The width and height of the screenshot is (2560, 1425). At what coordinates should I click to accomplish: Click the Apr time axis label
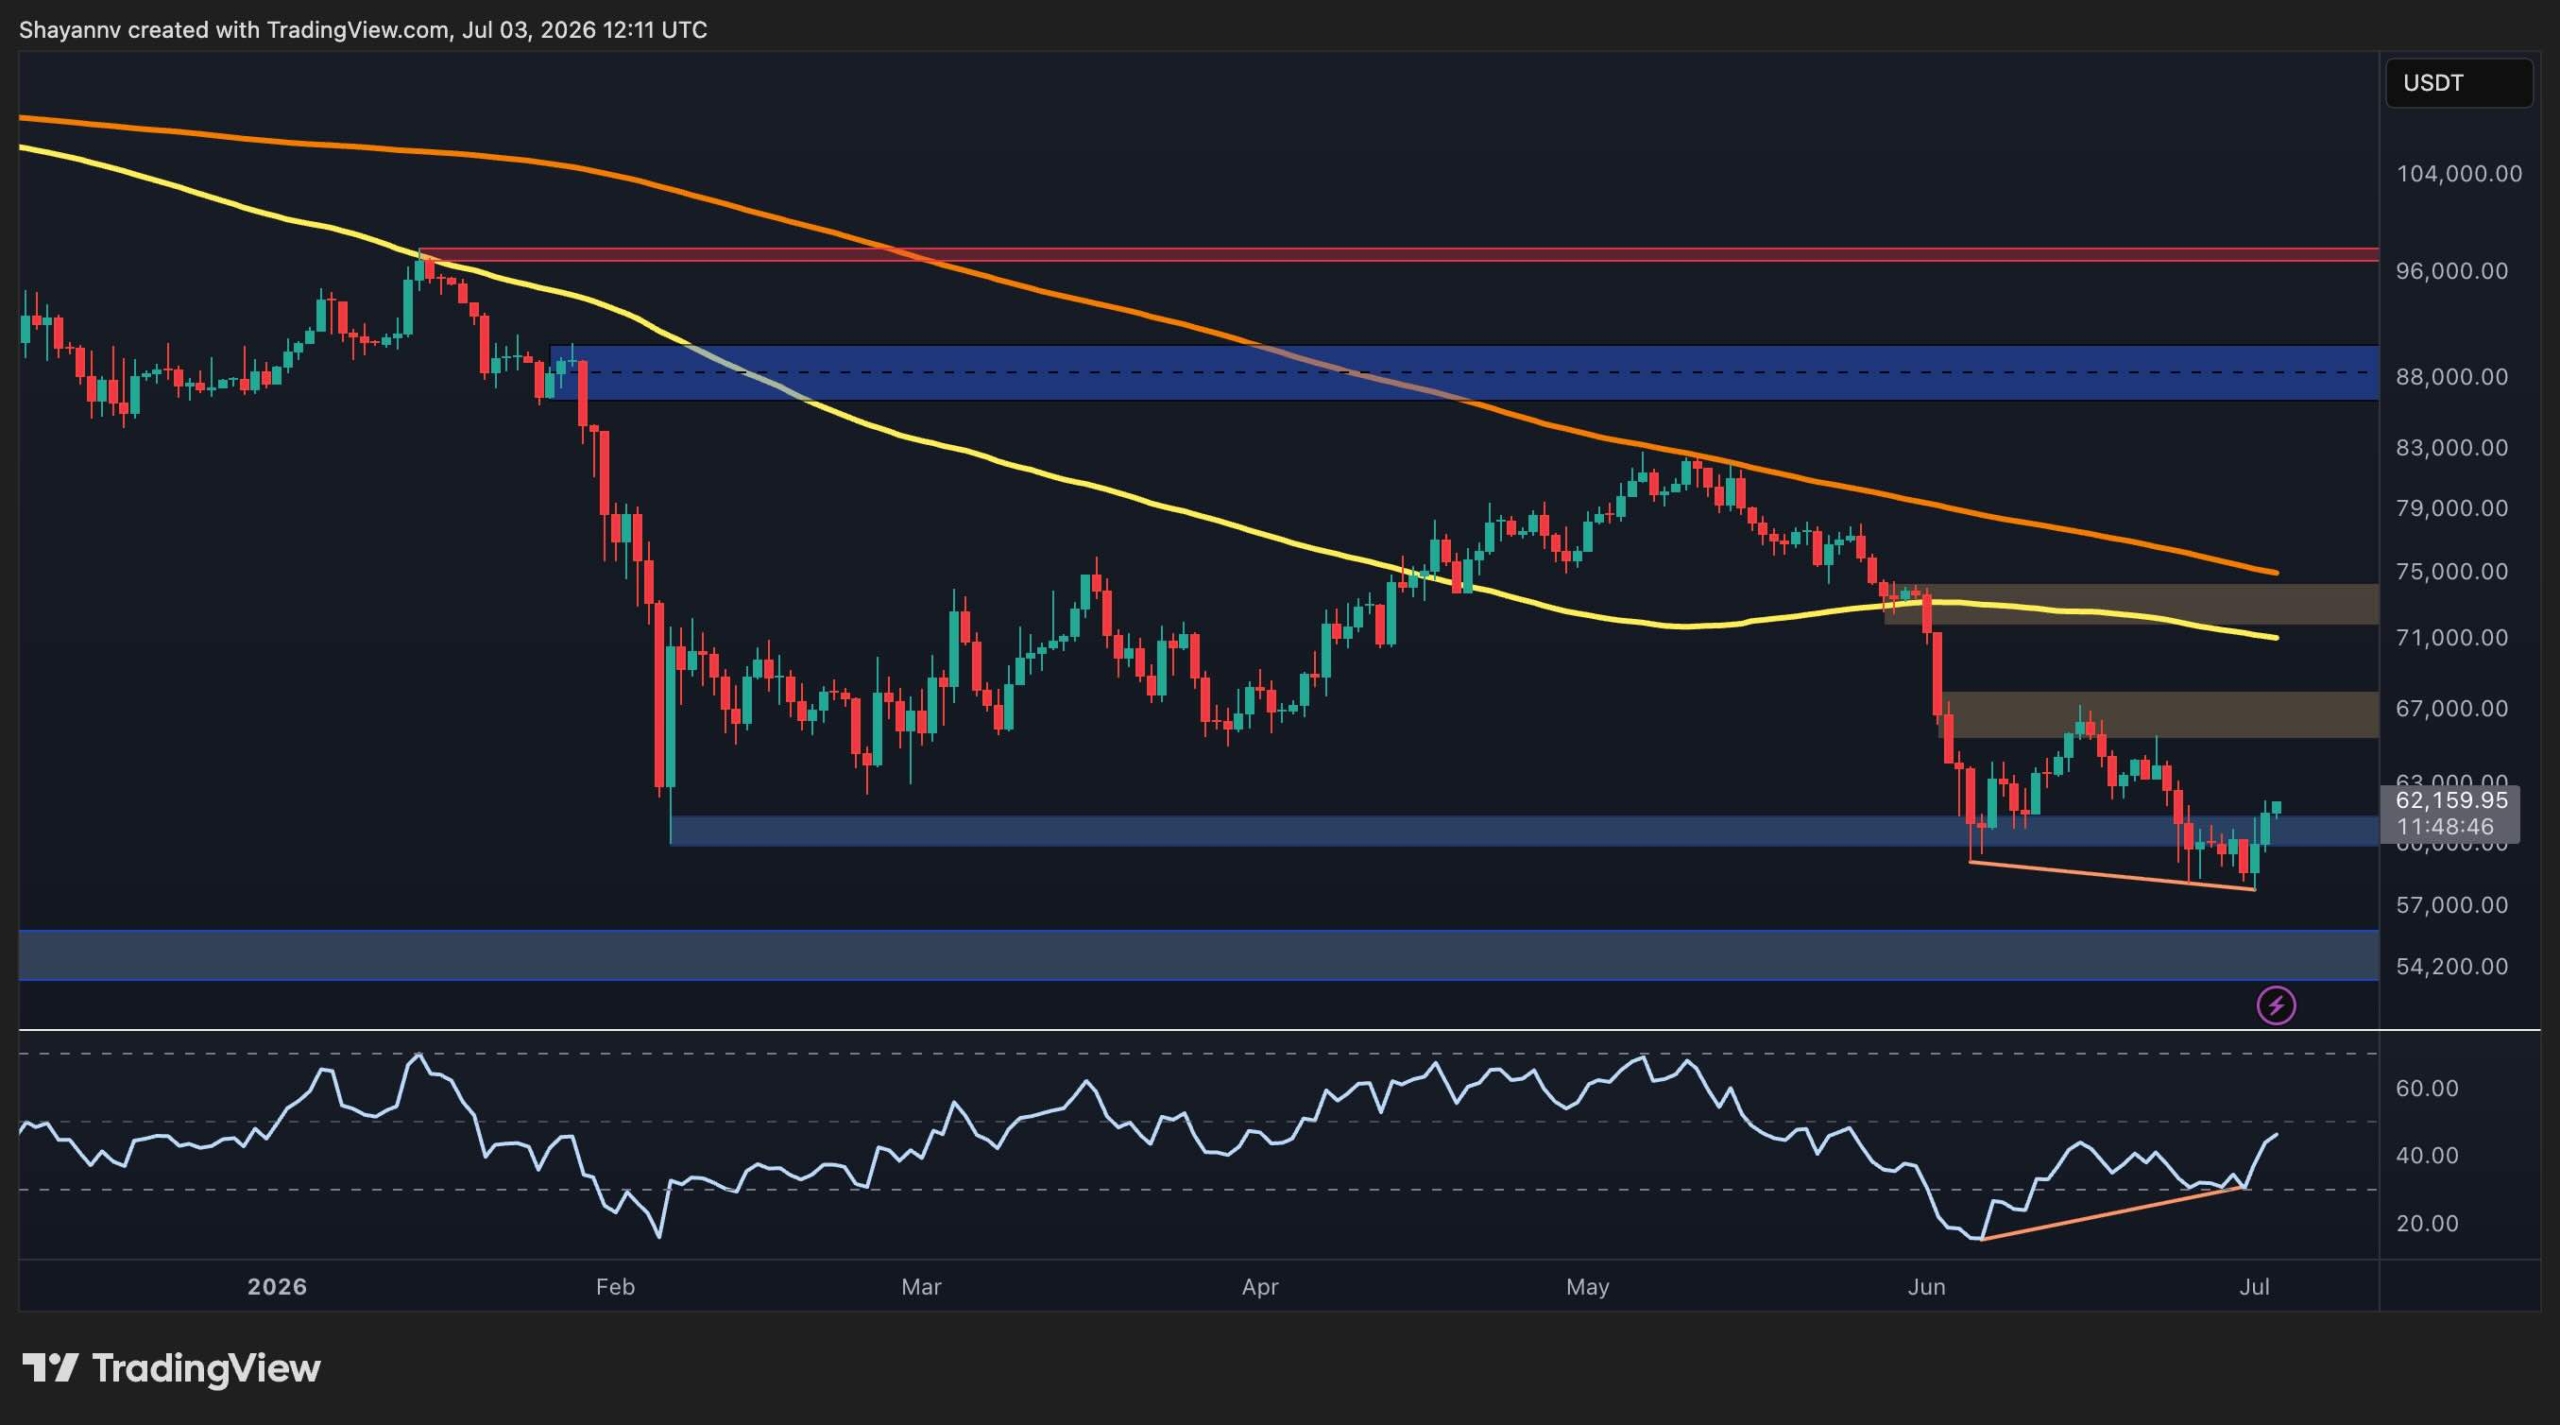coord(1260,1286)
